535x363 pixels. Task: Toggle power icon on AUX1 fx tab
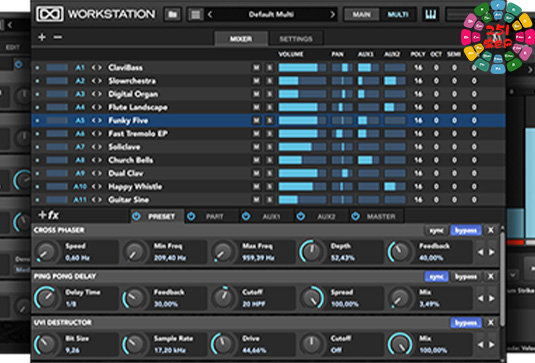click(246, 216)
